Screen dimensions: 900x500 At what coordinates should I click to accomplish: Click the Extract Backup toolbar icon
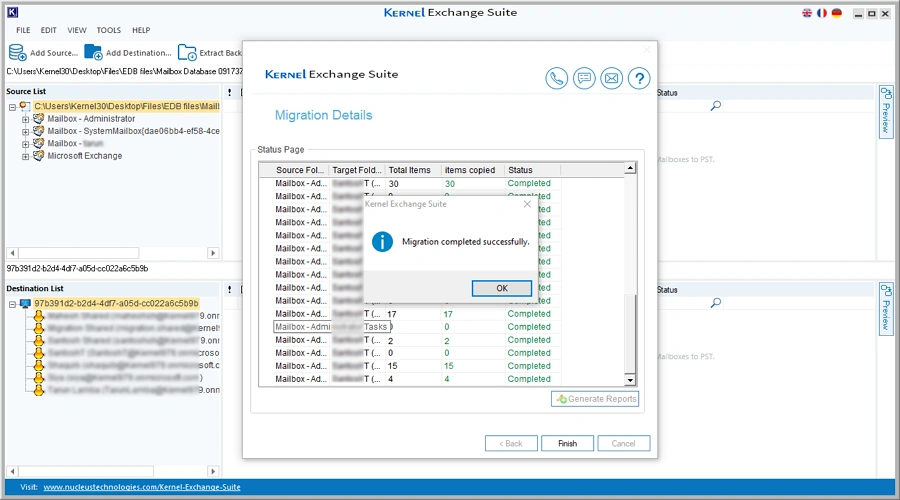pyautogui.click(x=187, y=52)
